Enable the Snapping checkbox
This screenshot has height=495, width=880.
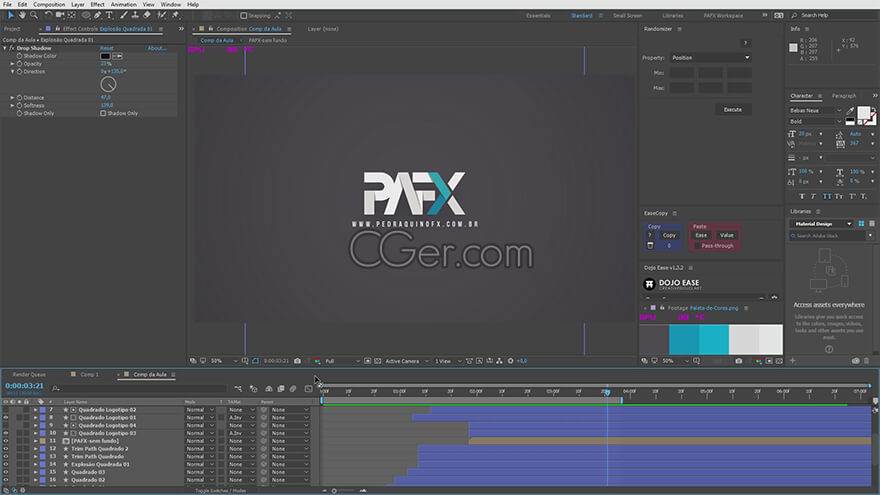click(244, 16)
